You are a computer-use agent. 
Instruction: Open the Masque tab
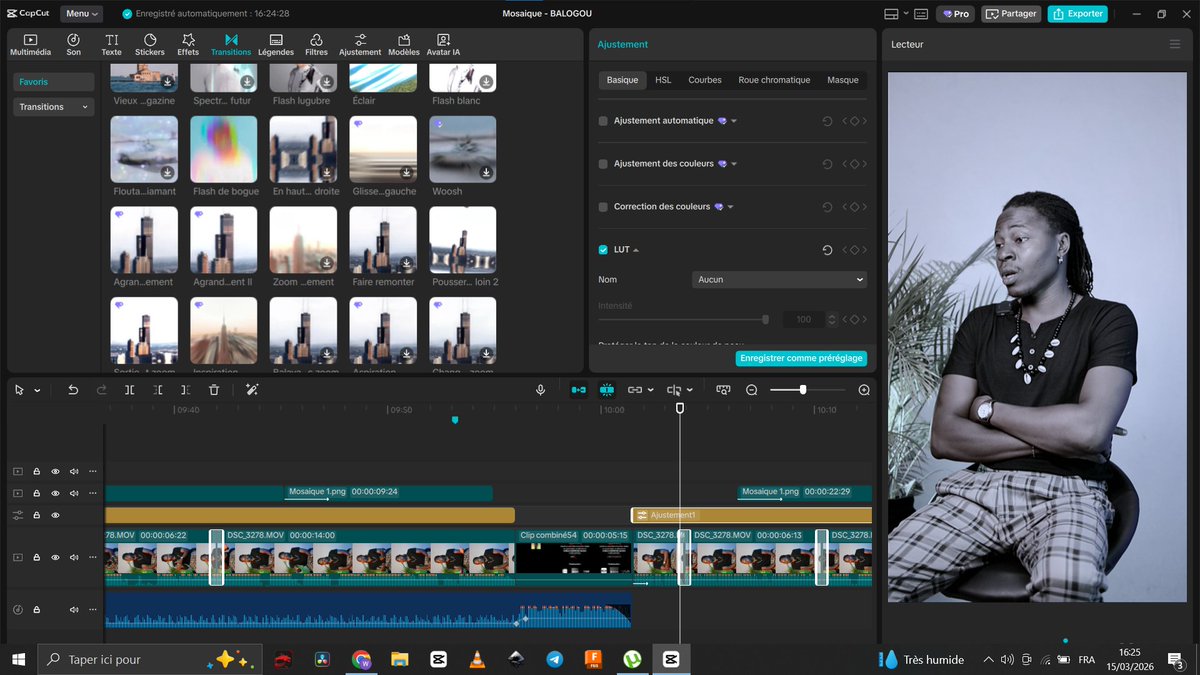(x=843, y=80)
